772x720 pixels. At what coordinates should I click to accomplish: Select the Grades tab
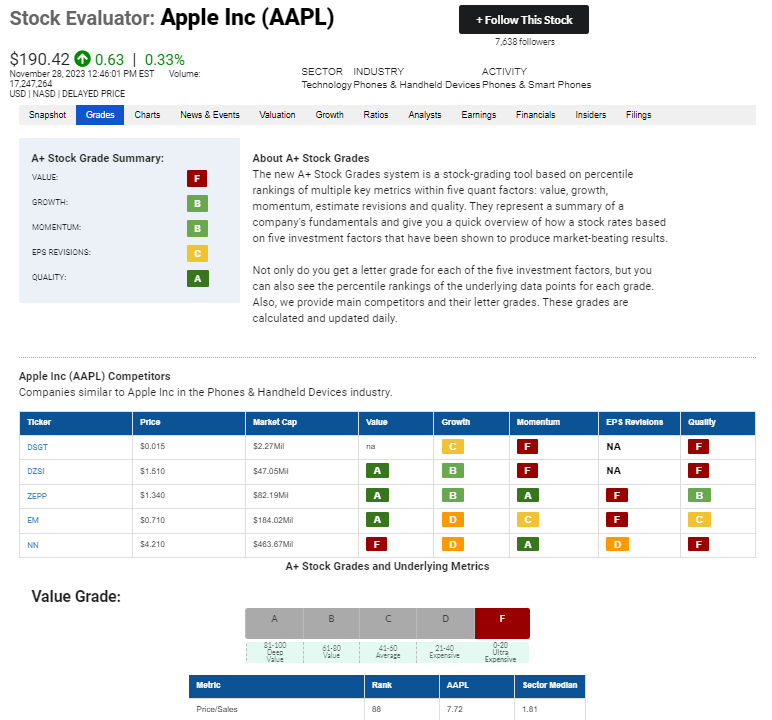coord(100,115)
